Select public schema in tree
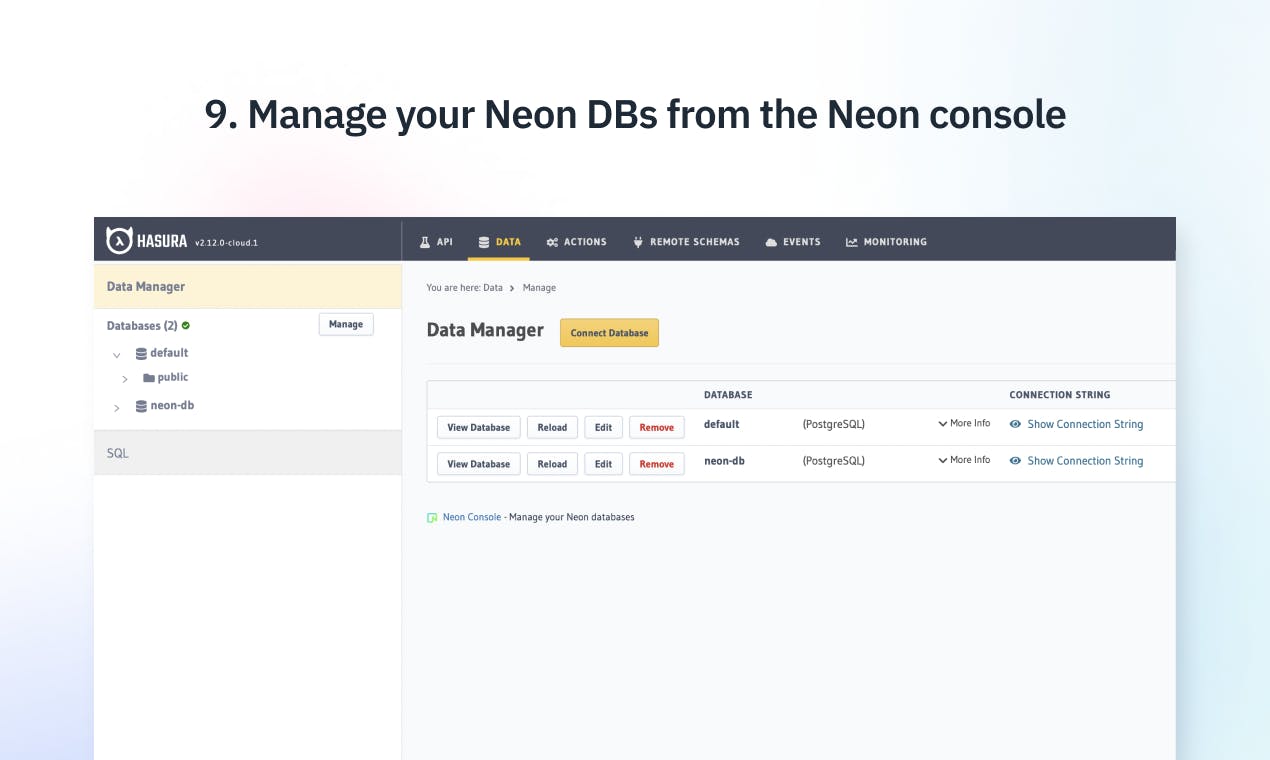Viewport: 1270px width, 760px height. (x=173, y=378)
